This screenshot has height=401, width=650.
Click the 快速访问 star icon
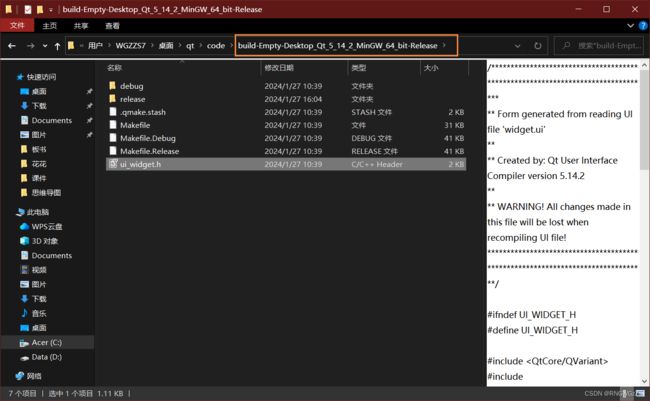[x=19, y=77]
